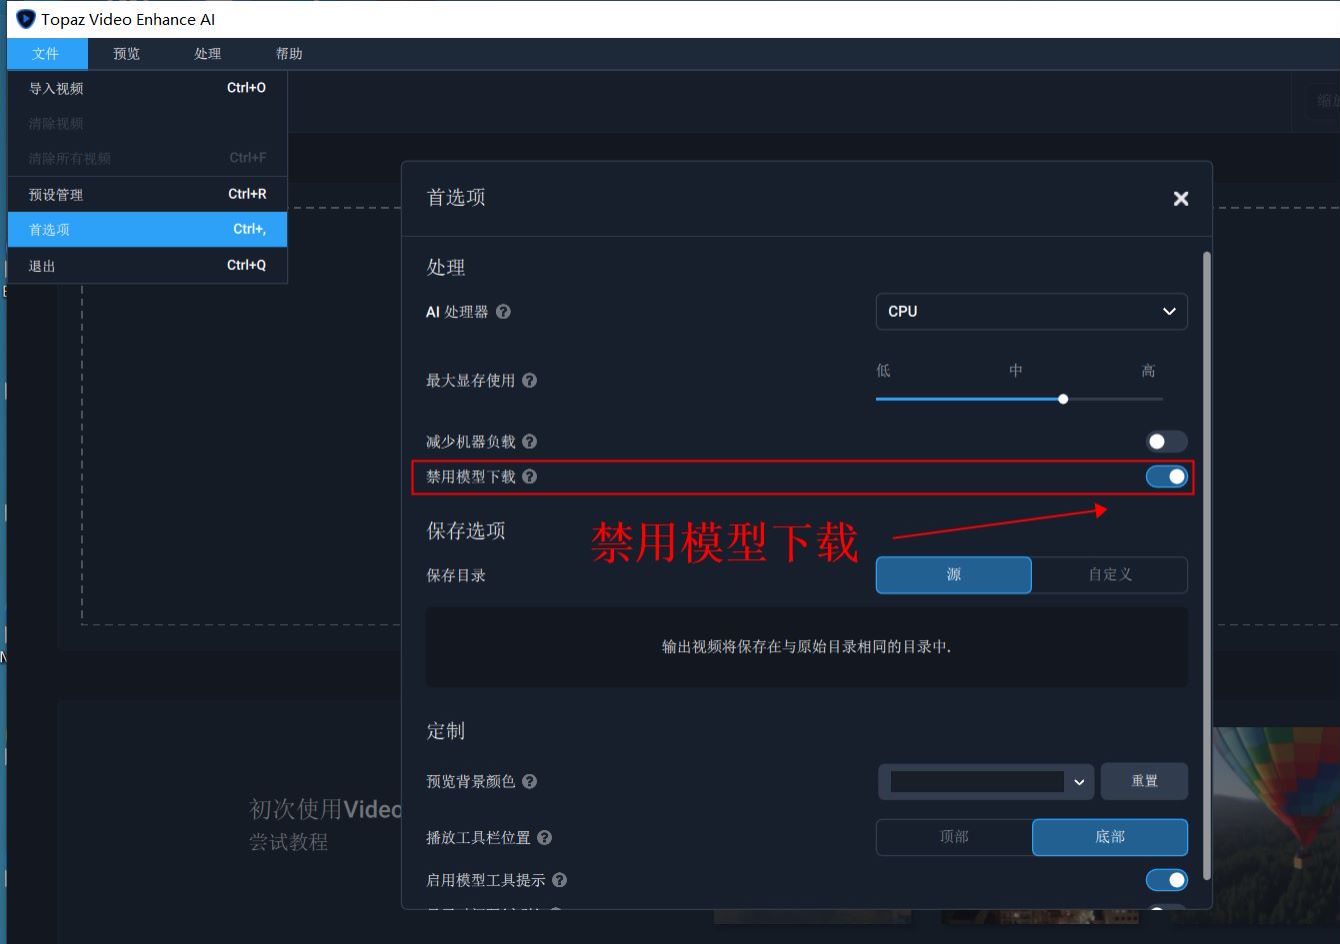Click help icon next to 减少机器负载
This screenshot has height=944, width=1340.
[x=529, y=441]
